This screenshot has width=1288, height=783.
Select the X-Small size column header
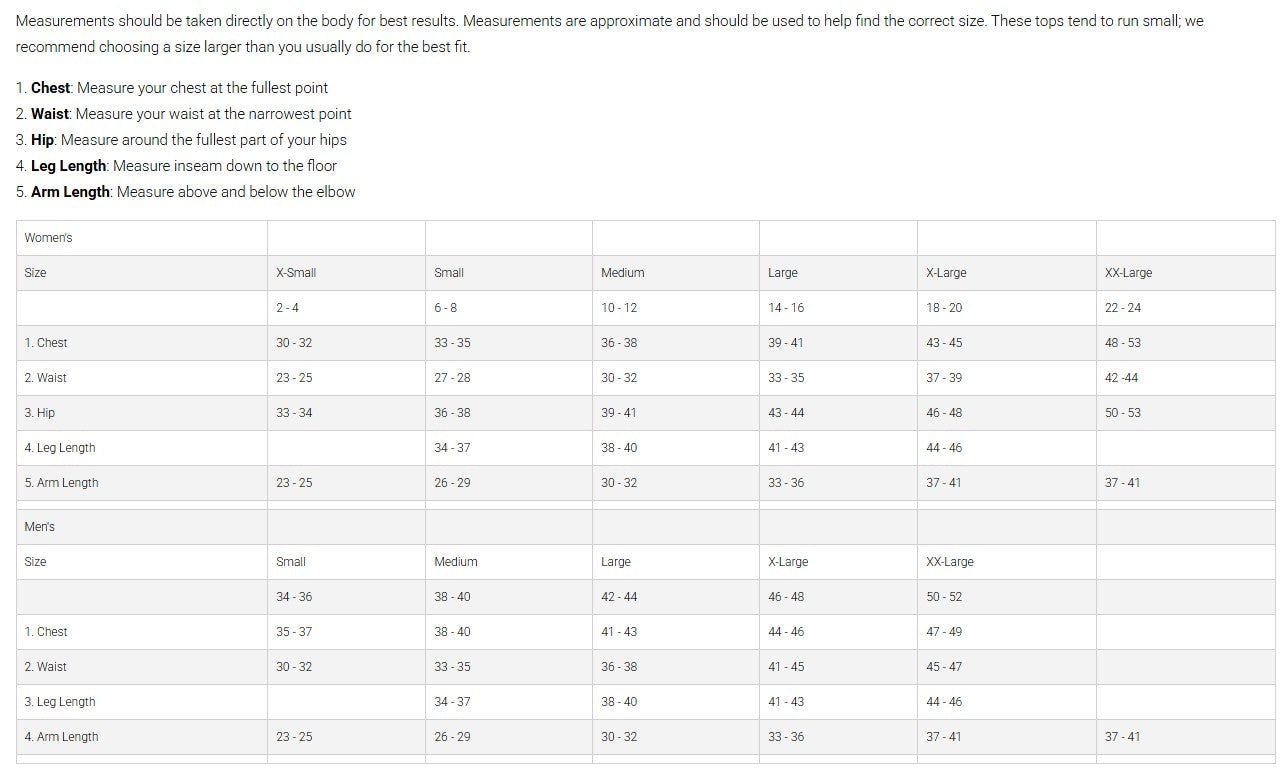pyautogui.click(x=296, y=273)
